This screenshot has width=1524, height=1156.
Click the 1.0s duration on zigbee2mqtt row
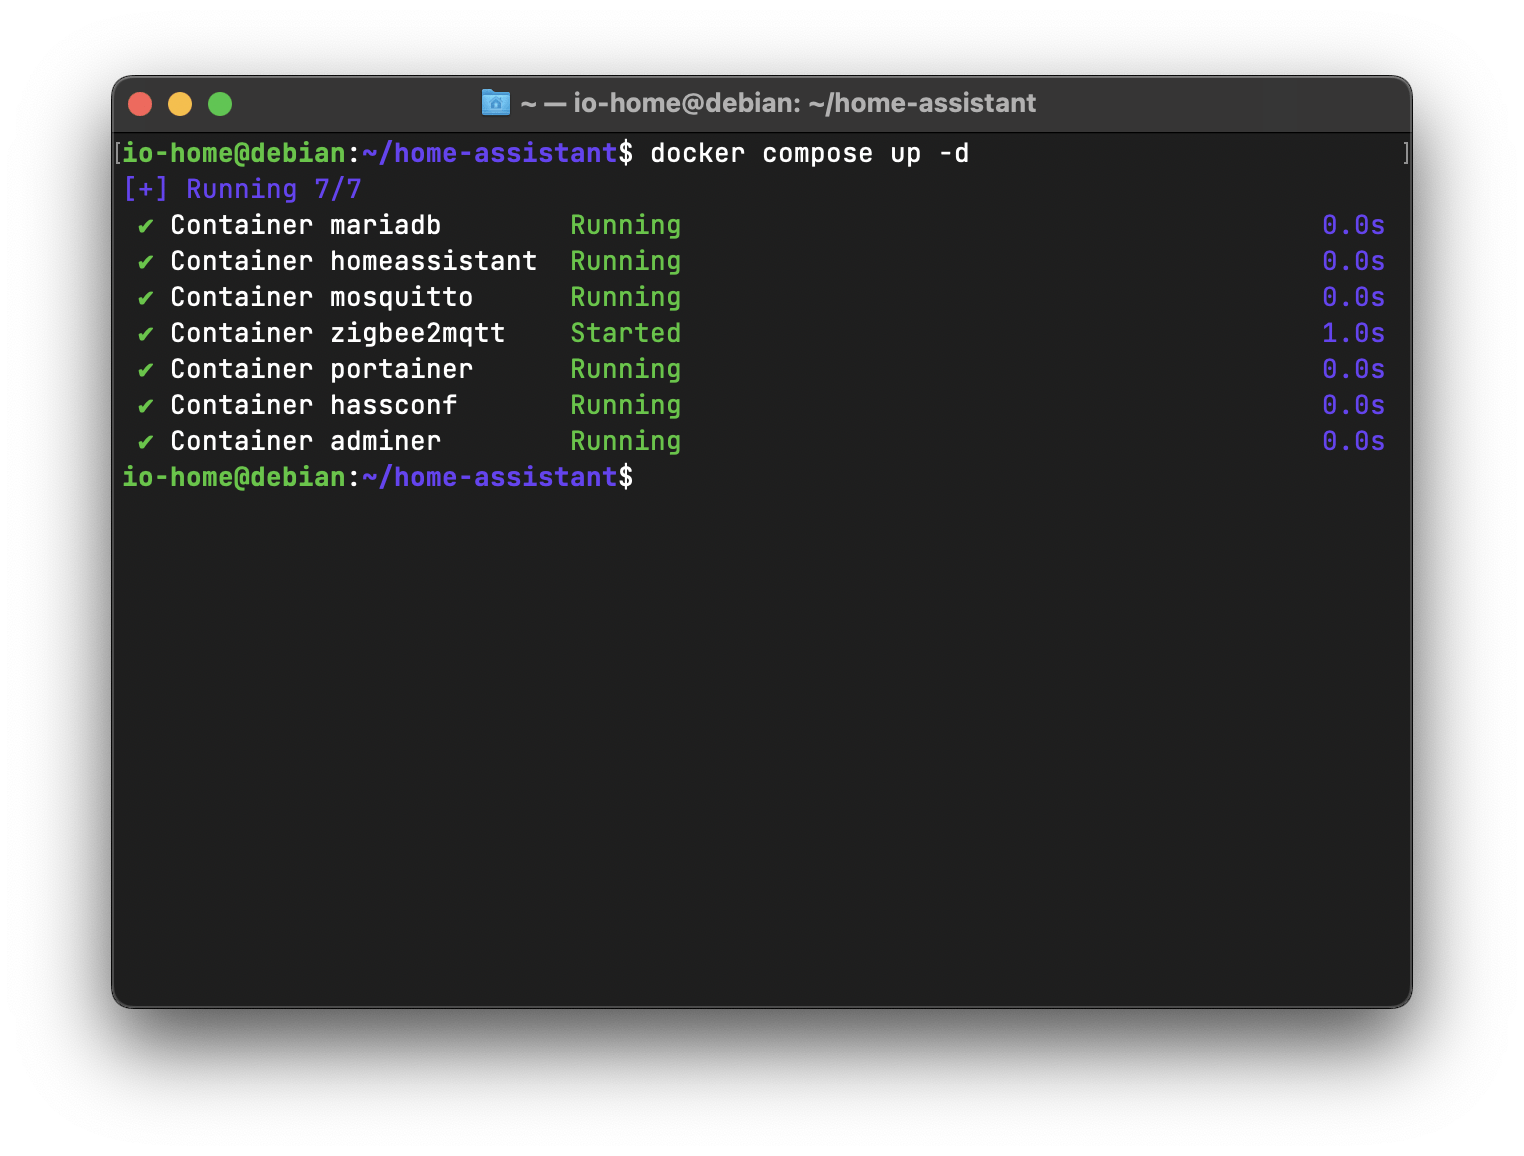coord(1353,333)
